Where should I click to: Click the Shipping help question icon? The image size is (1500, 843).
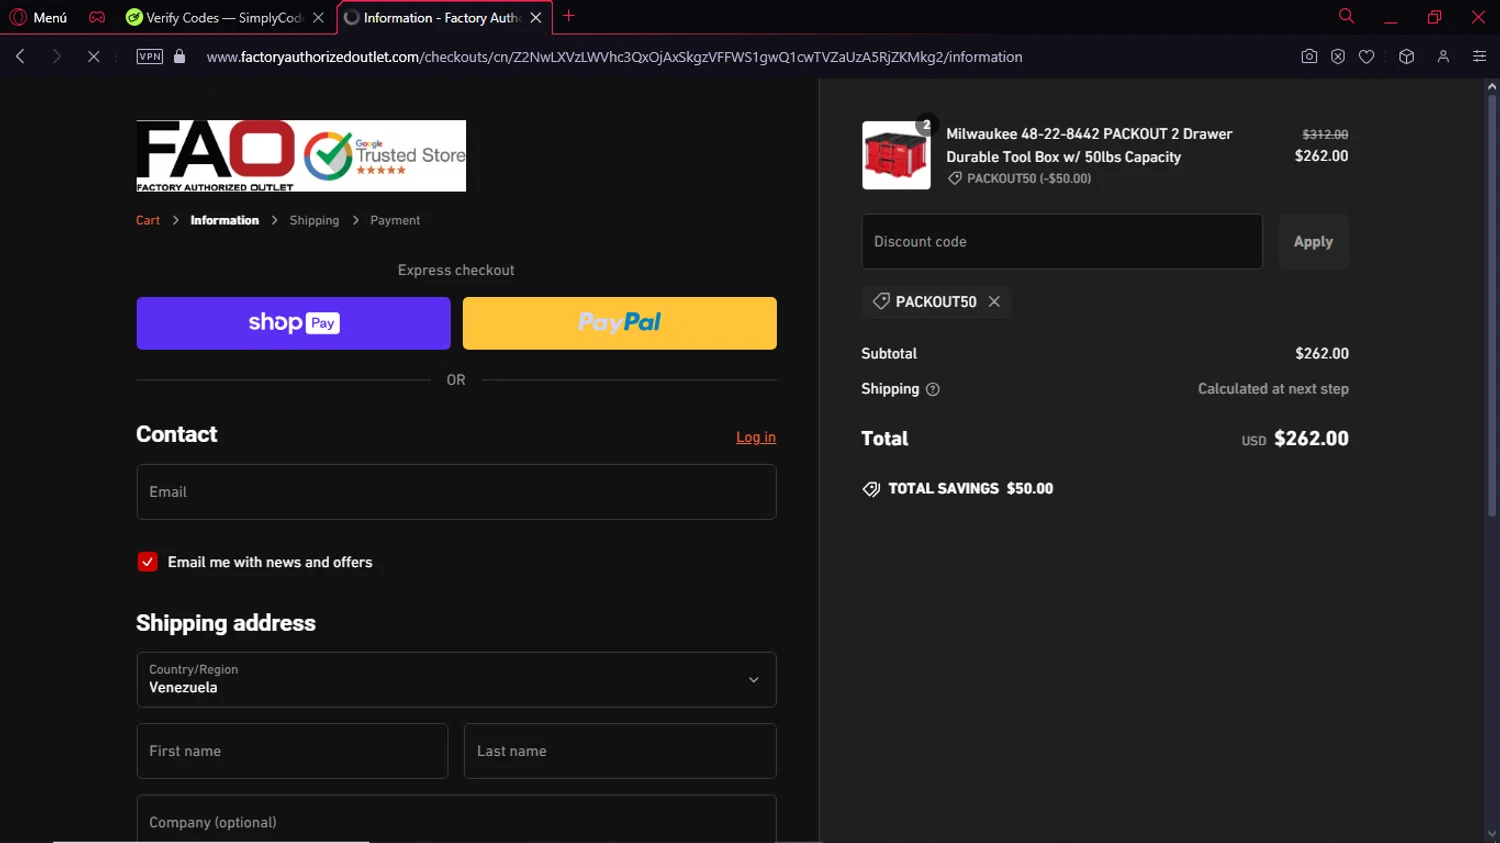pyautogui.click(x=933, y=389)
